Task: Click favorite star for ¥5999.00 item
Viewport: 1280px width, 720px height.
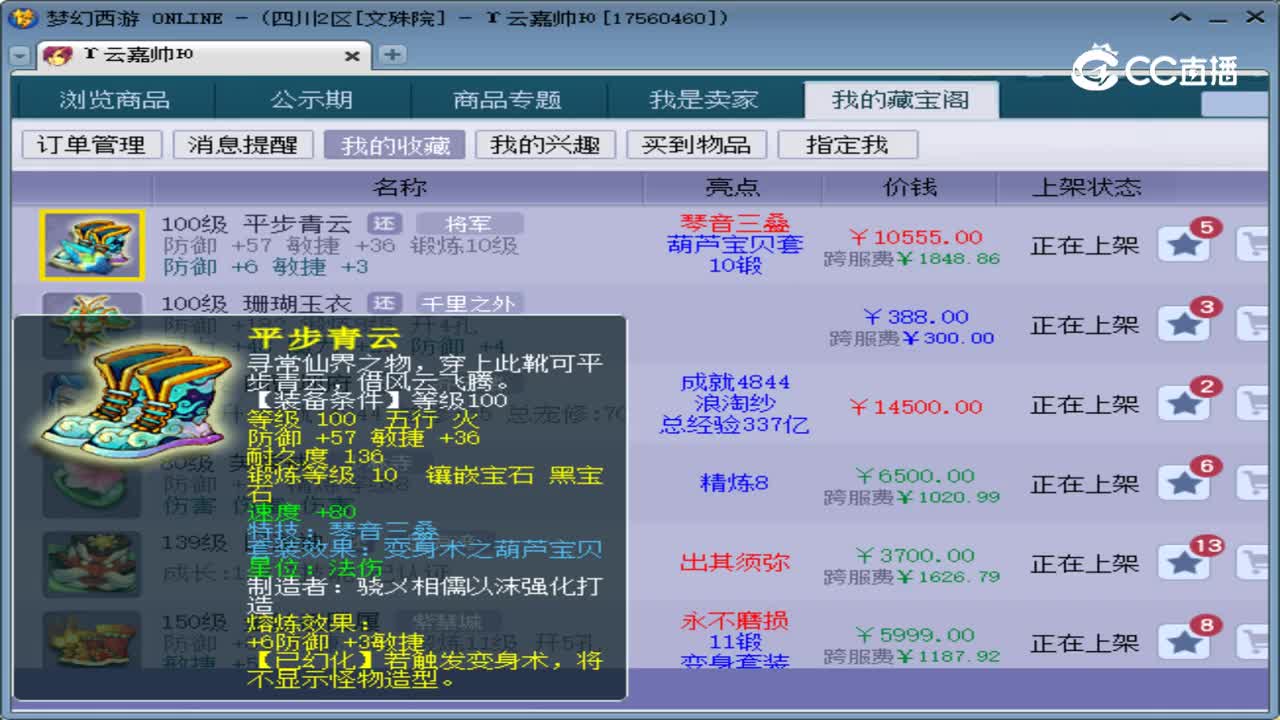Action: click(1185, 642)
